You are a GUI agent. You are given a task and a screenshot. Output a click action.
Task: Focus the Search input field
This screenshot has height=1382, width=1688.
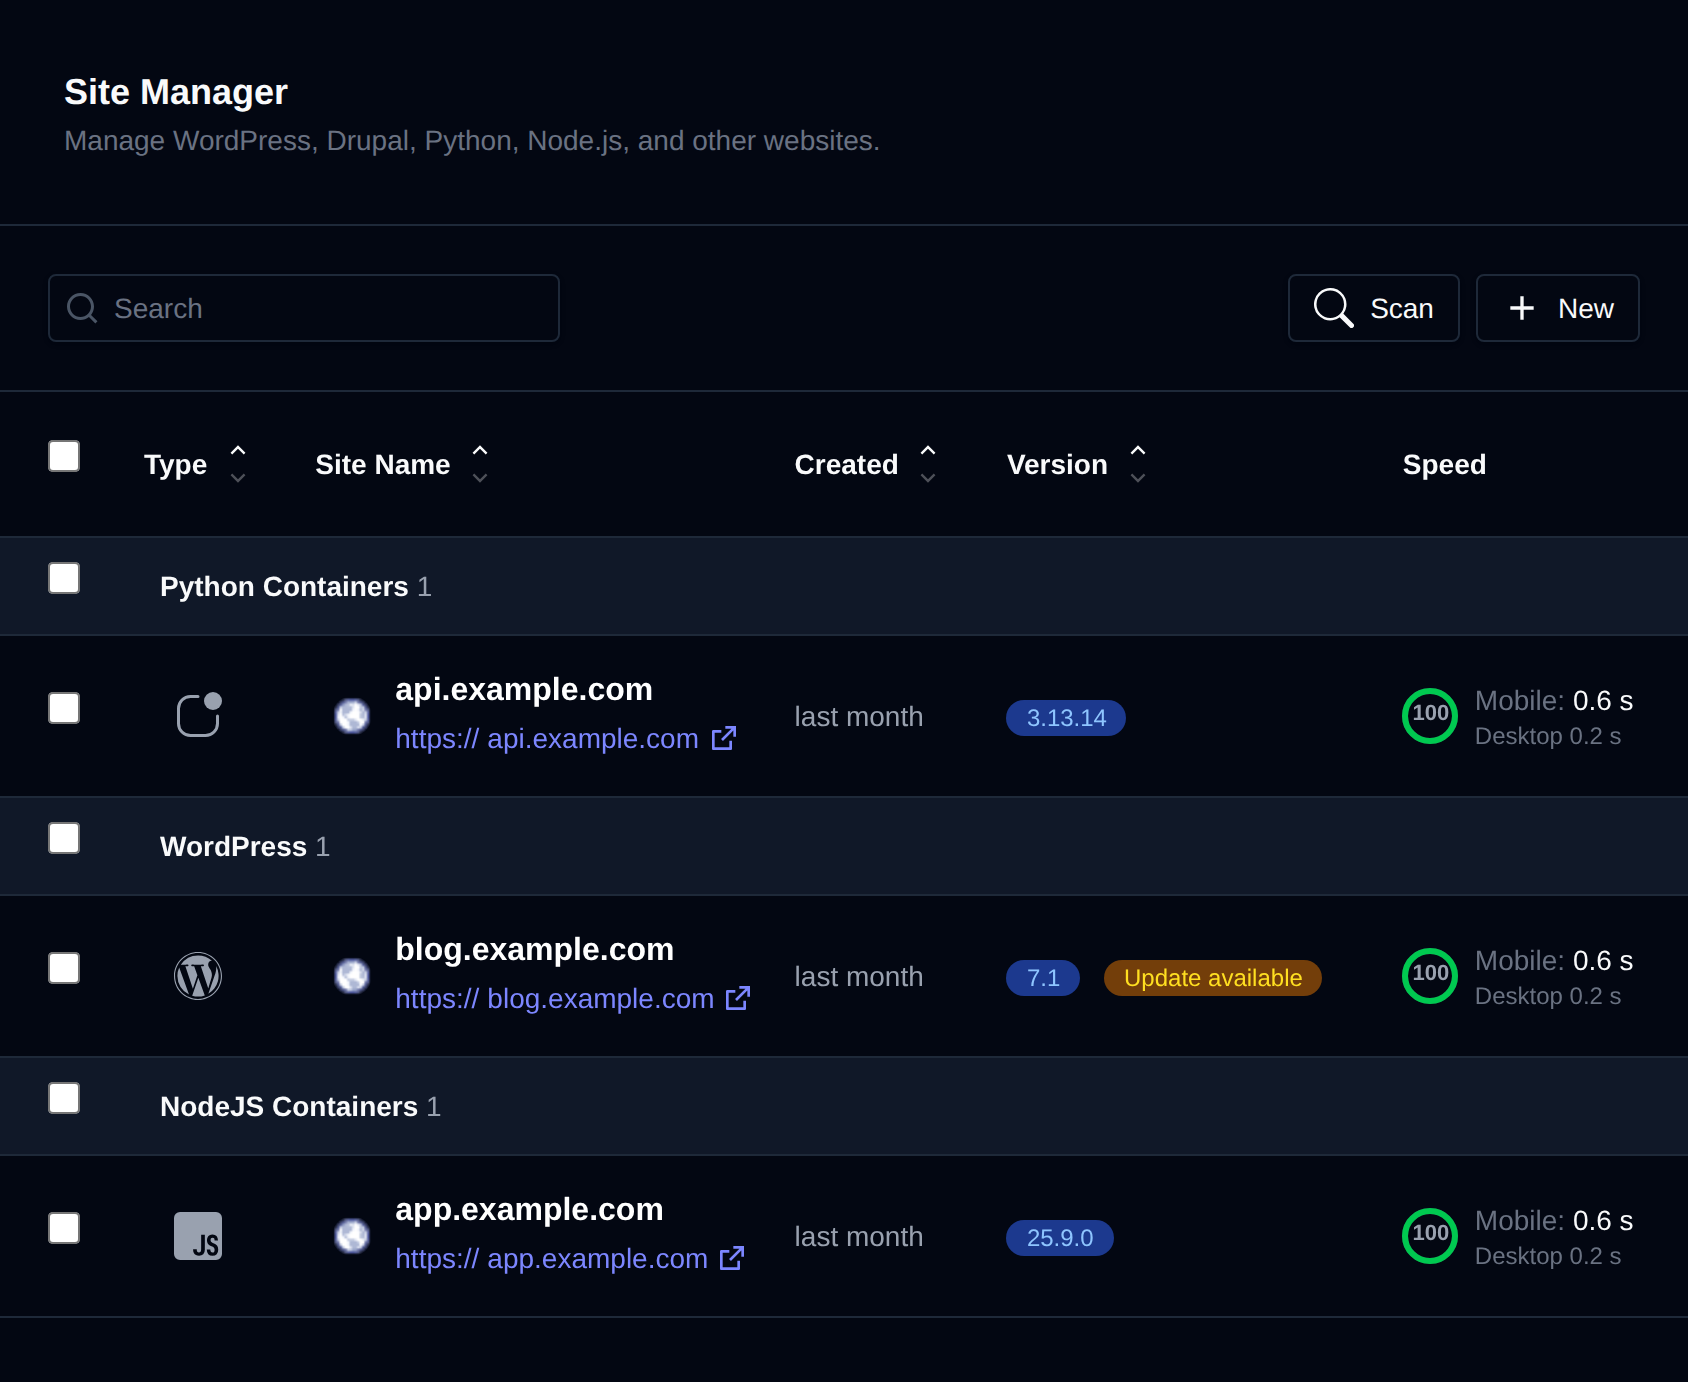[x=304, y=308]
